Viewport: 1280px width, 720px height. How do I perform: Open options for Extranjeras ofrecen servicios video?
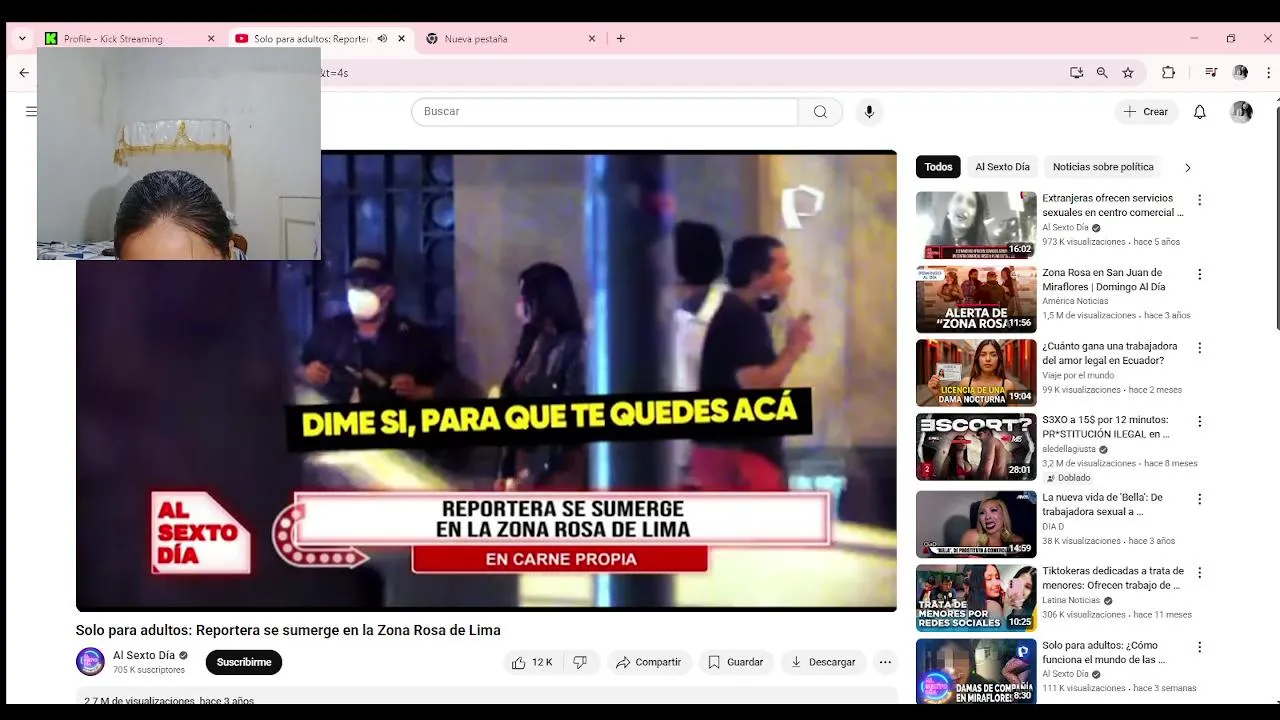click(x=1200, y=200)
